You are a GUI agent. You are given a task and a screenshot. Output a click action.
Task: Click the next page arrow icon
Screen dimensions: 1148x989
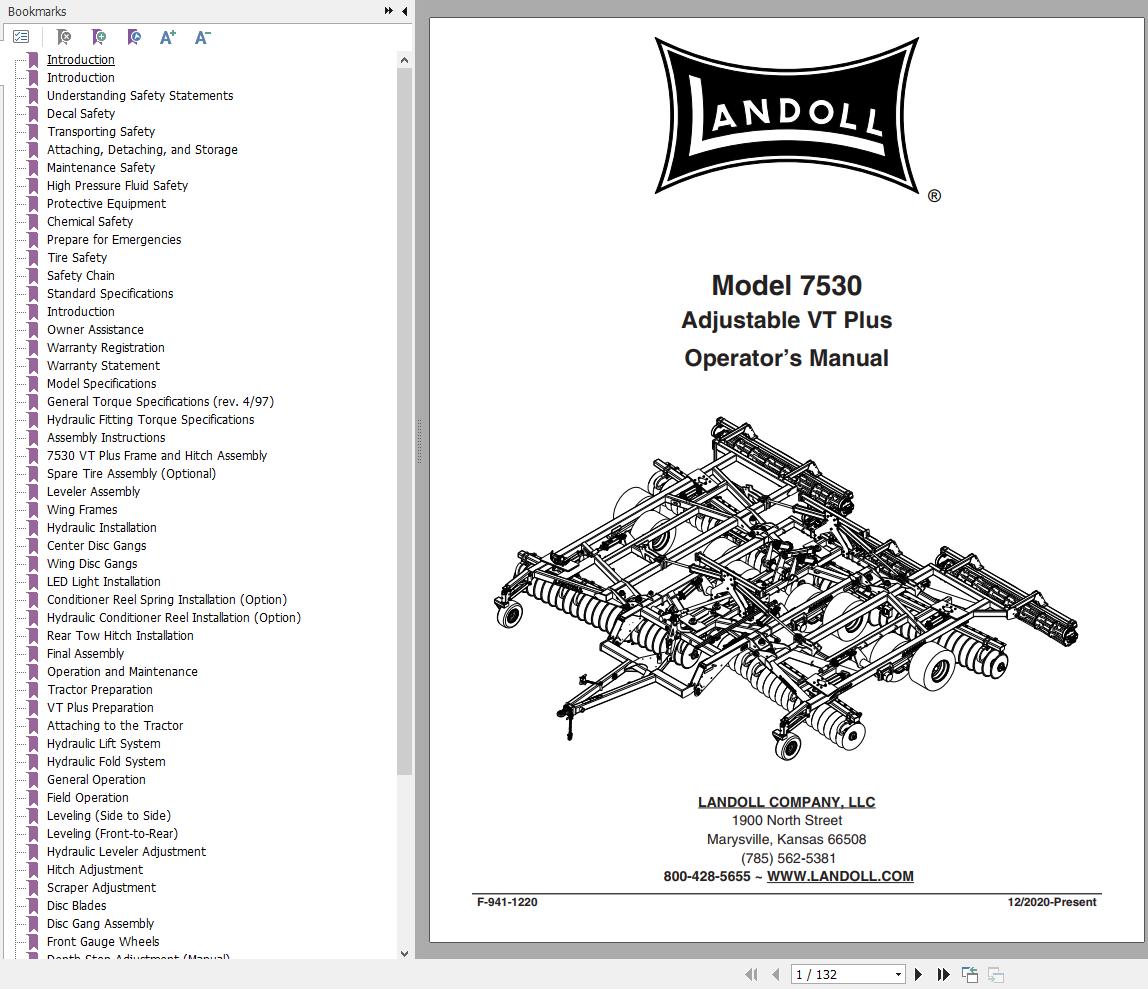pyautogui.click(x=919, y=974)
